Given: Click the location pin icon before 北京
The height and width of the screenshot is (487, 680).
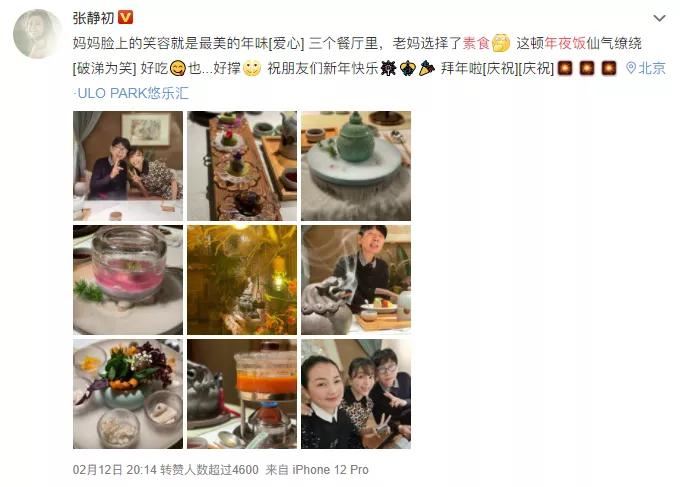Looking at the screenshot, I should click(x=631, y=68).
